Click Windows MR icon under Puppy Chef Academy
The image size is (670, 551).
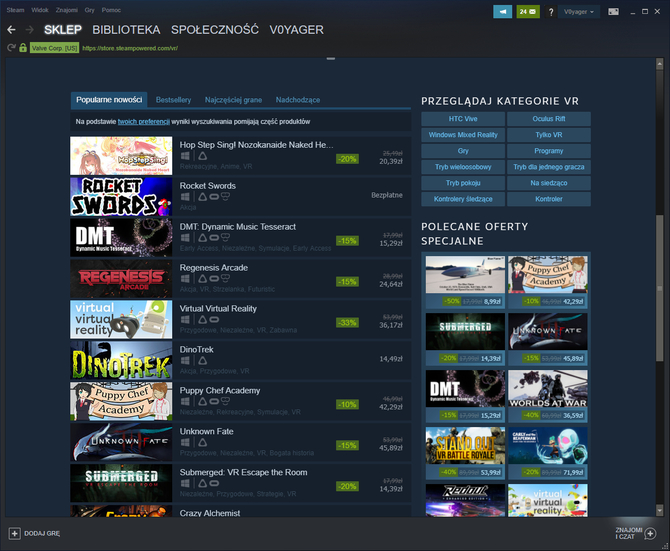pyautogui.click(x=225, y=402)
